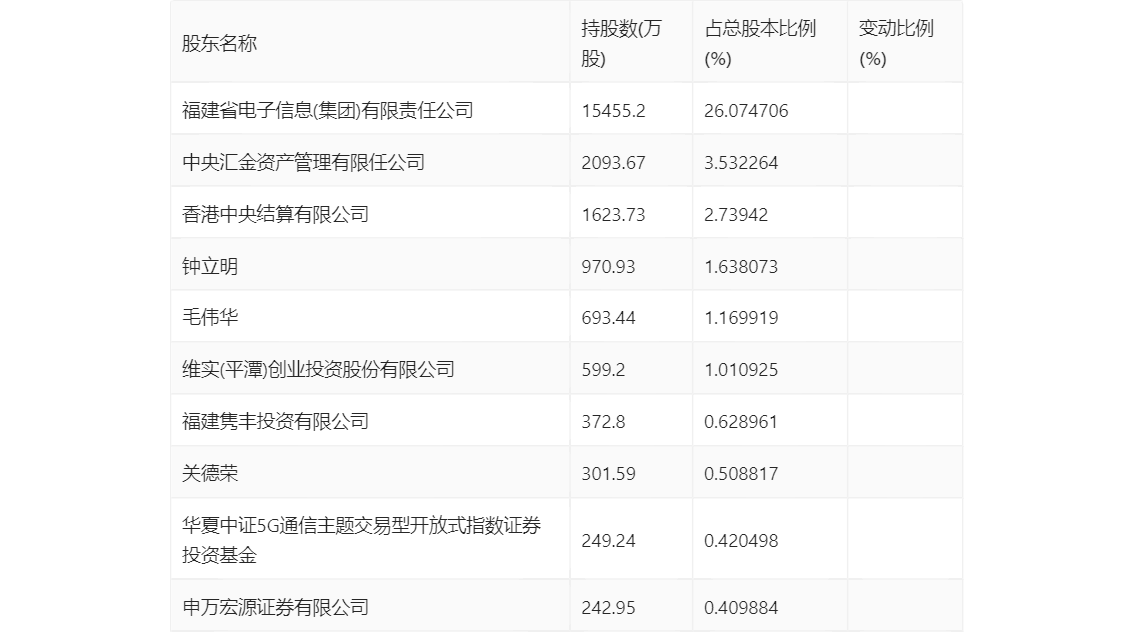Image resolution: width=1134 pixels, height=632 pixels.
Task: Select the 249.24 holdings value
Action: (608, 541)
